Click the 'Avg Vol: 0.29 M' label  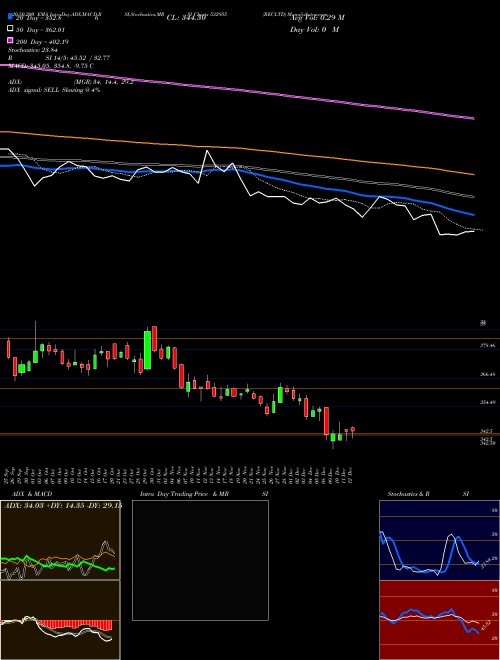pyautogui.click(x=317, y=18)
